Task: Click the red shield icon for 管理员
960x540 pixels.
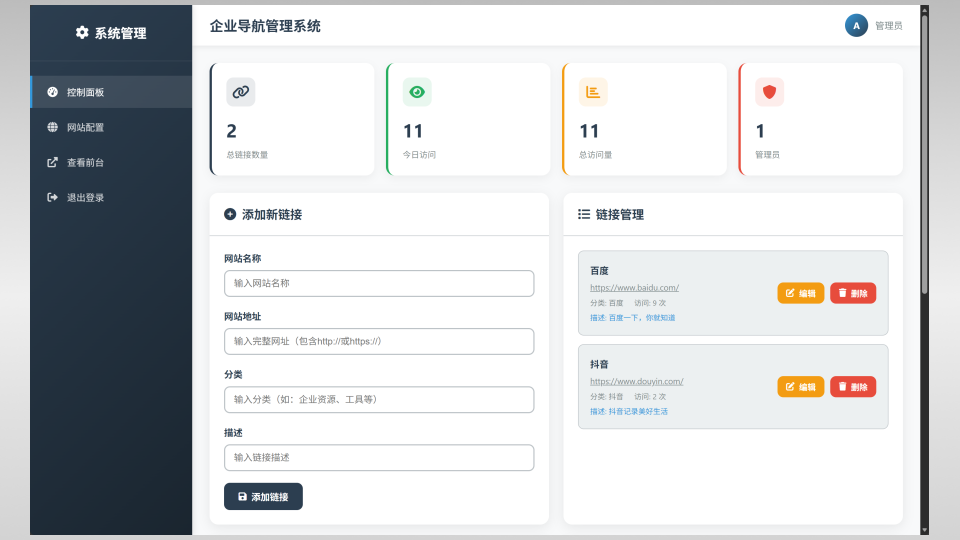Action: (x=769, y=92)
